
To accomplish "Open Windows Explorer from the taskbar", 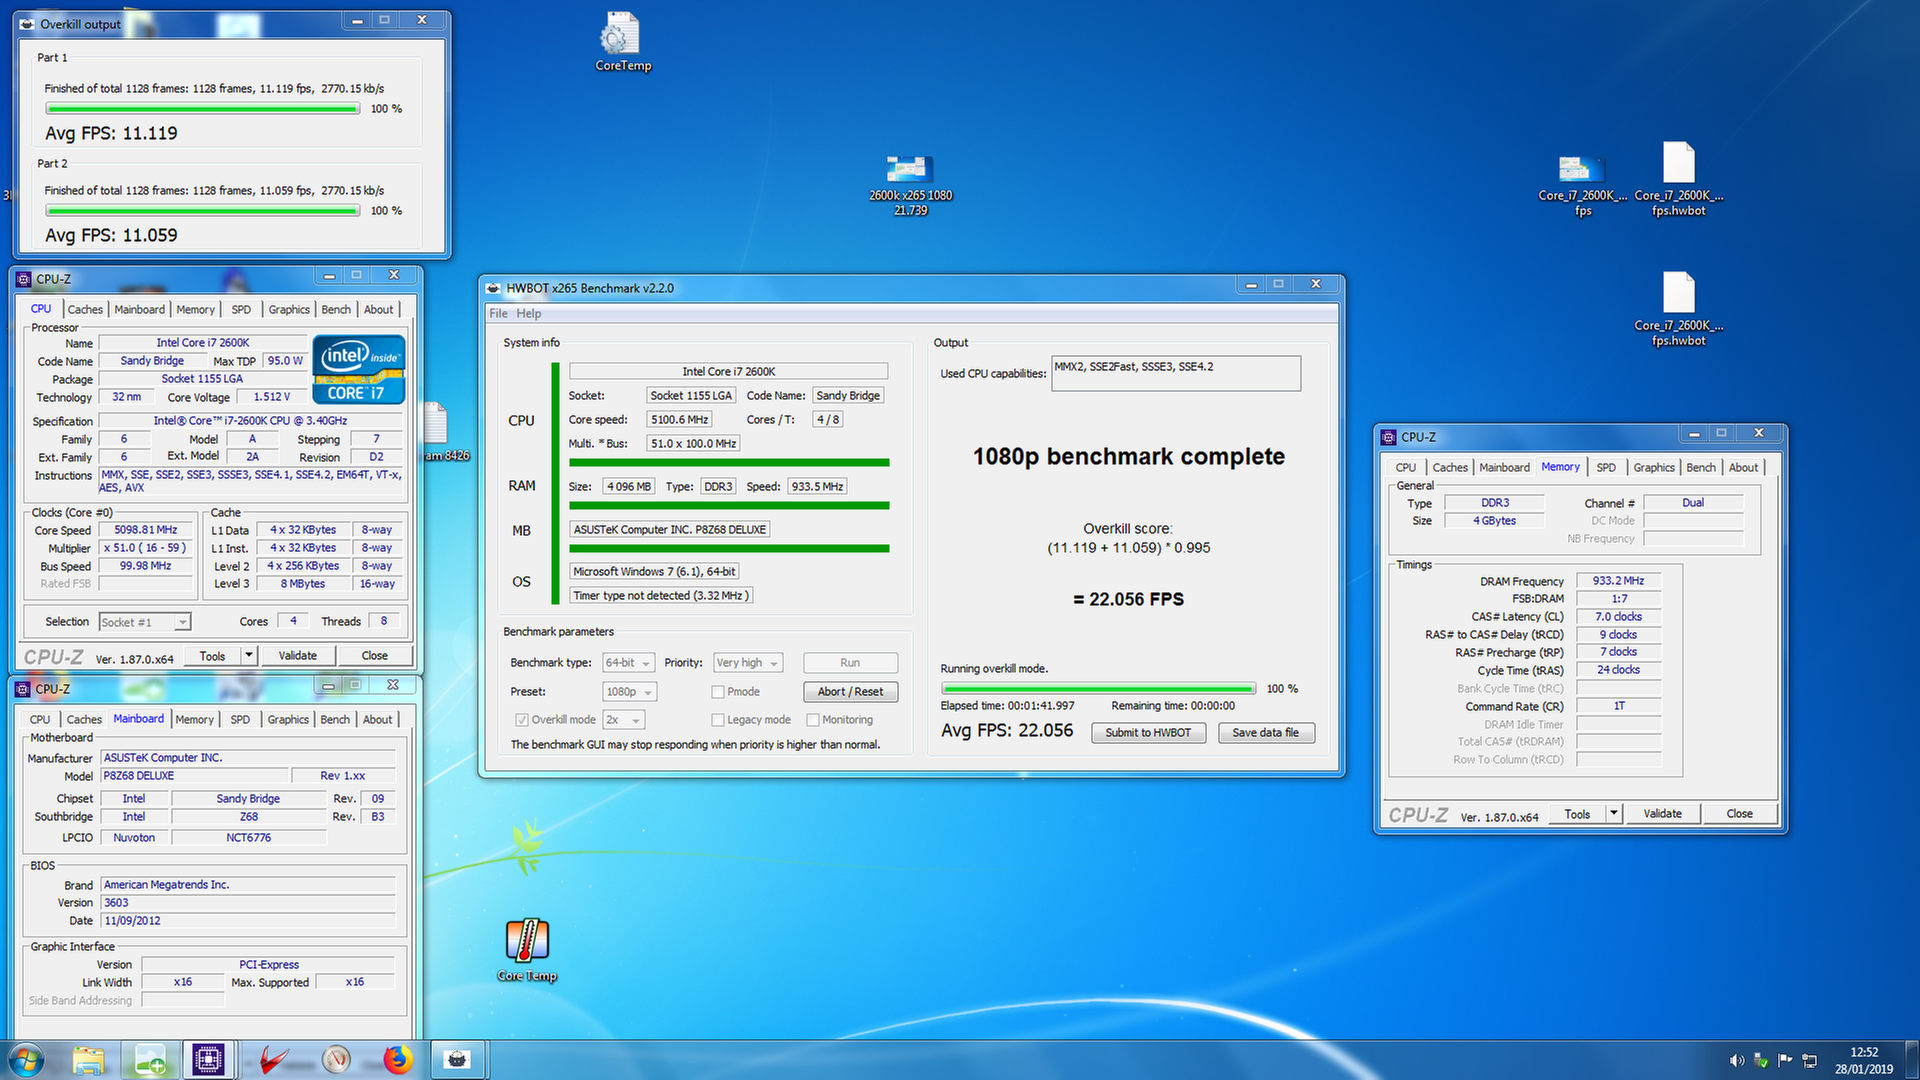I will pos(88,1060).
